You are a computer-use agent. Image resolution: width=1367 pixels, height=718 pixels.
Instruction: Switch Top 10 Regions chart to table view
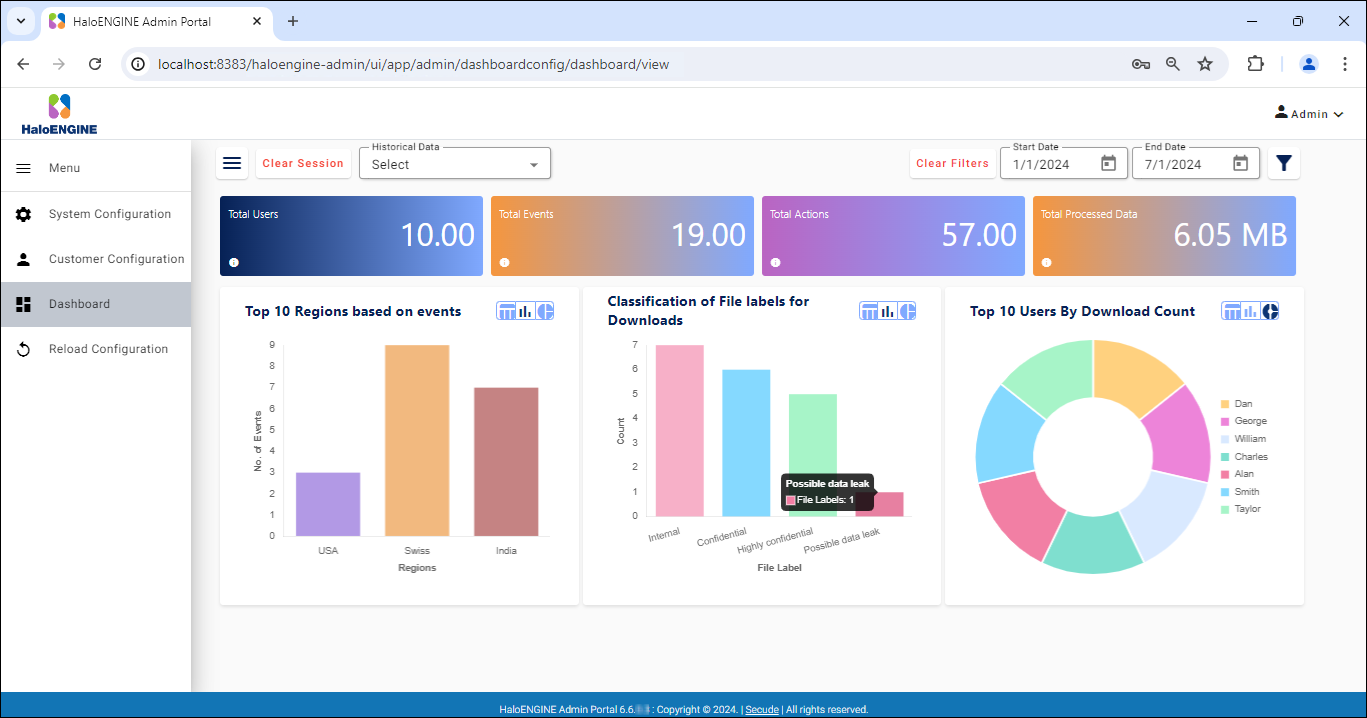tap(506, 311)
